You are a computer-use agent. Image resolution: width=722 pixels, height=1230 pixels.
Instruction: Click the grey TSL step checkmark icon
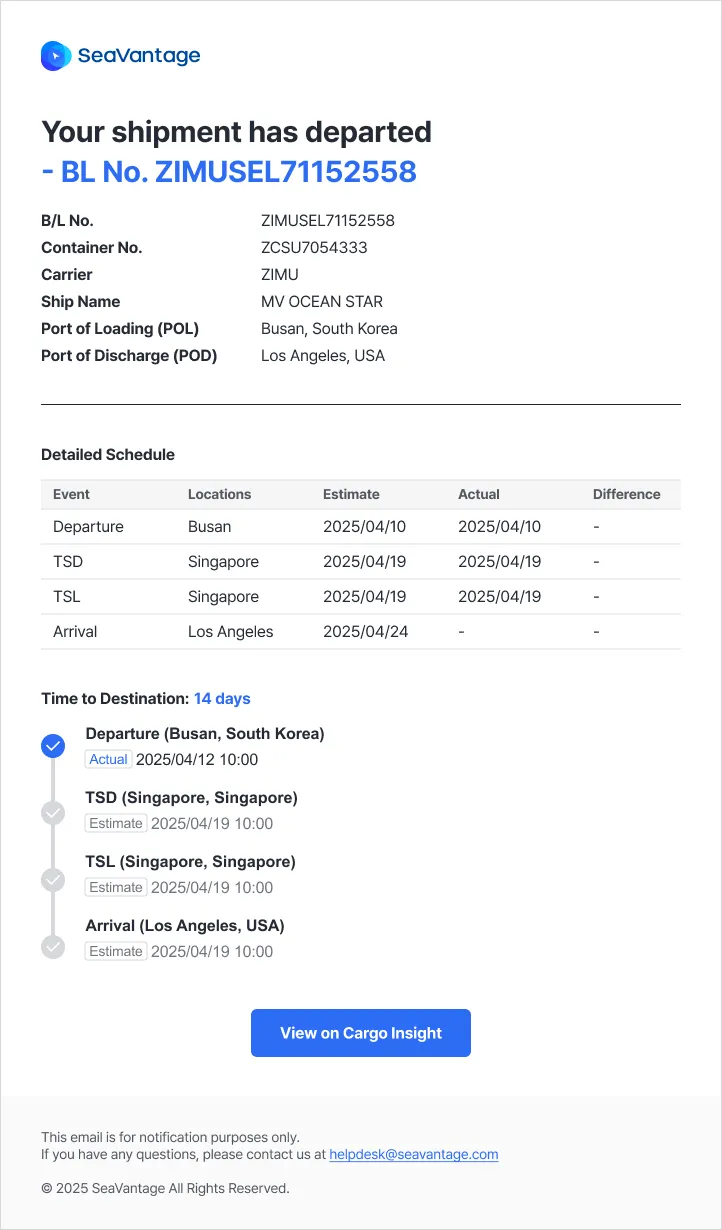[x=53, y=880]
